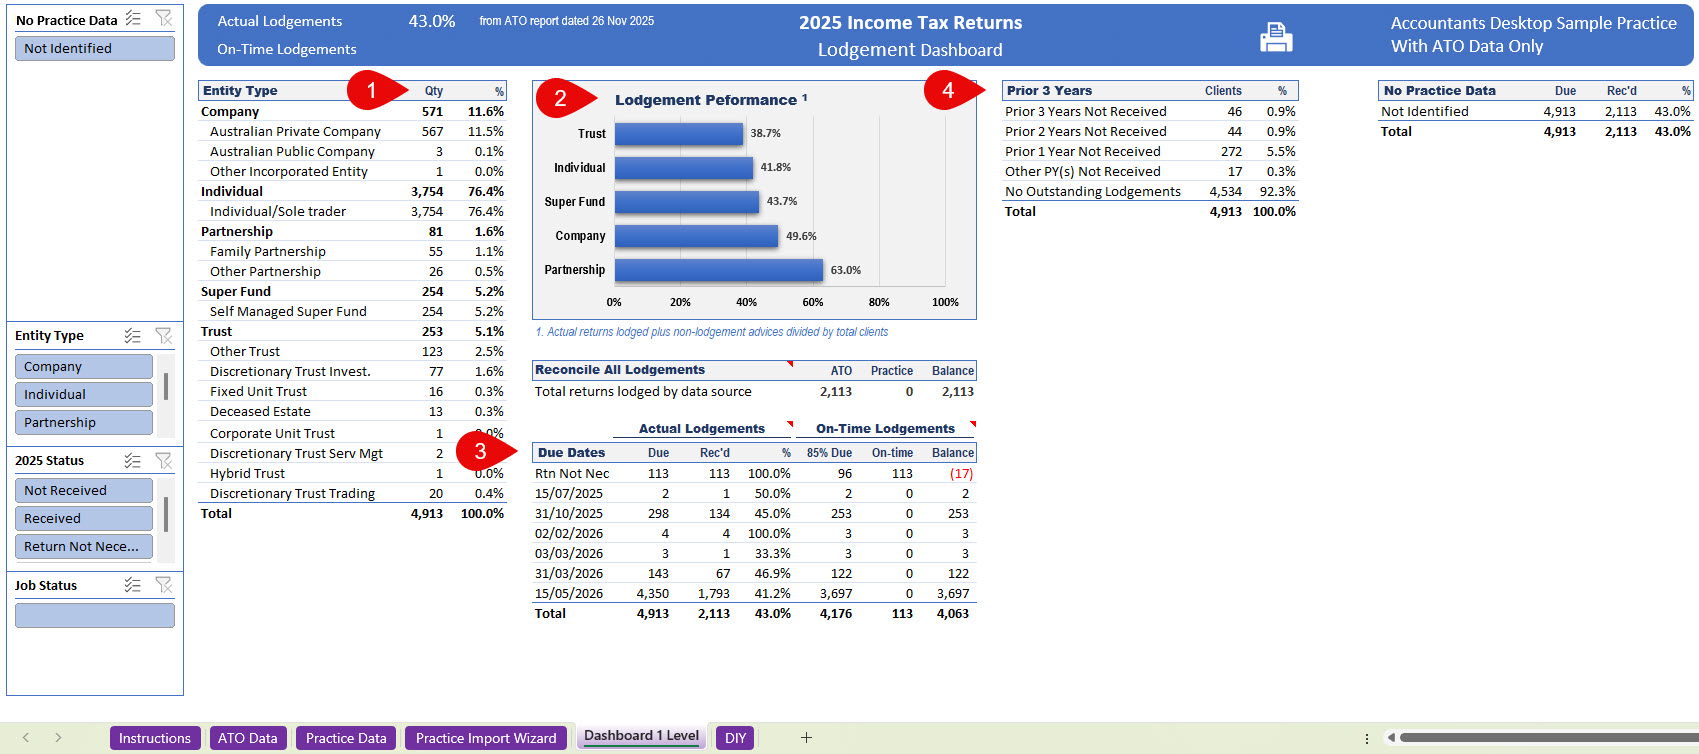Clear the Entity Type slicer filter
The image size is (1699, 754).
tap(164, 336)
